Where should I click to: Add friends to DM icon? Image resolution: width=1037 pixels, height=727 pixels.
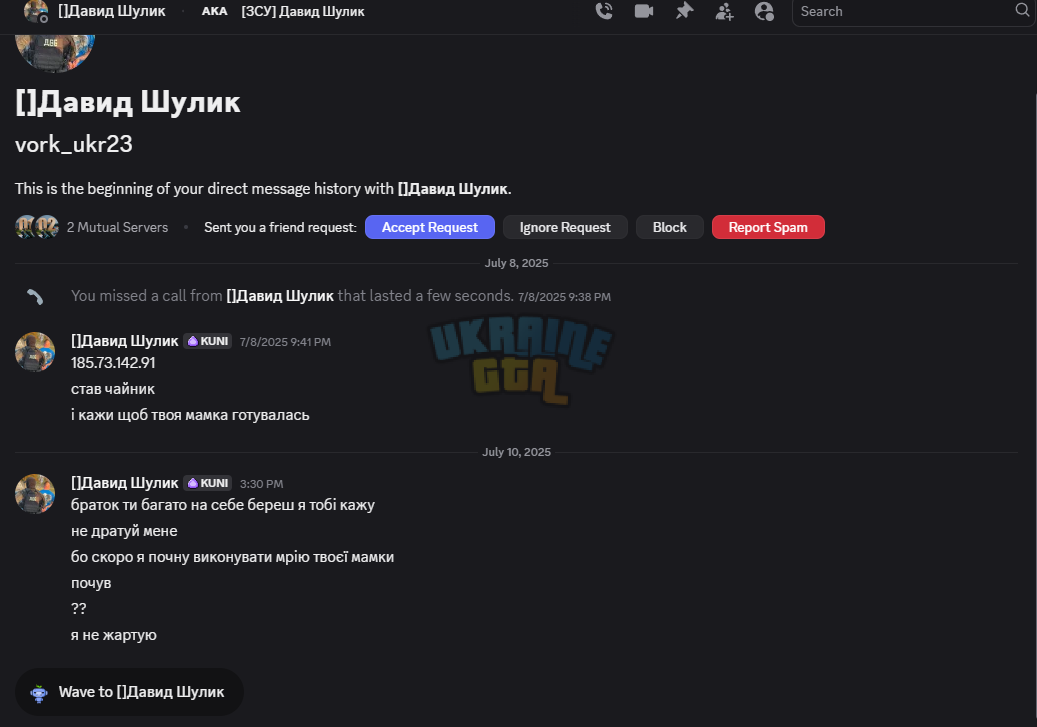(724, 11)
